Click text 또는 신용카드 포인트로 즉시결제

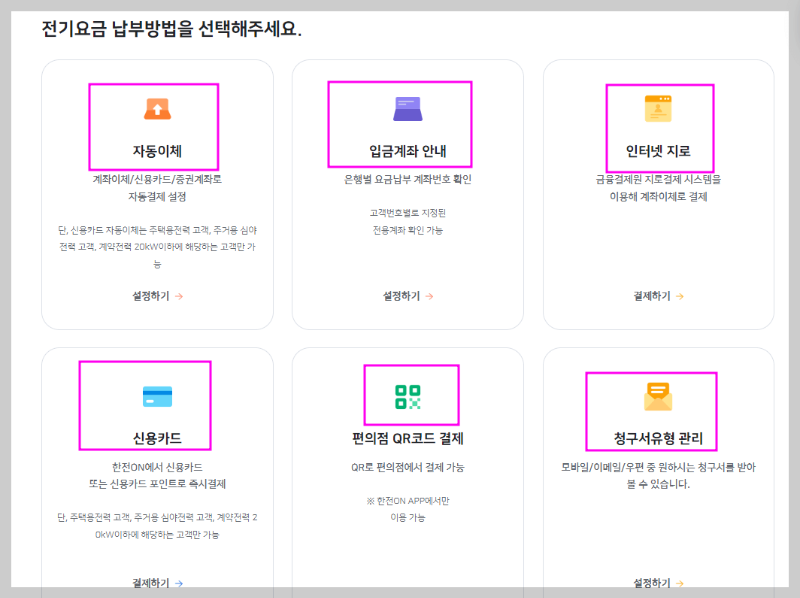pos(157,484)
